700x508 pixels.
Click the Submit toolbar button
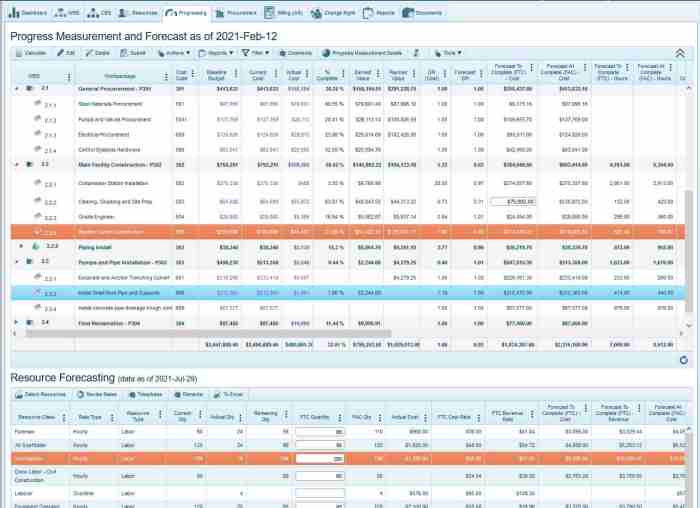[x=133, y=53]
